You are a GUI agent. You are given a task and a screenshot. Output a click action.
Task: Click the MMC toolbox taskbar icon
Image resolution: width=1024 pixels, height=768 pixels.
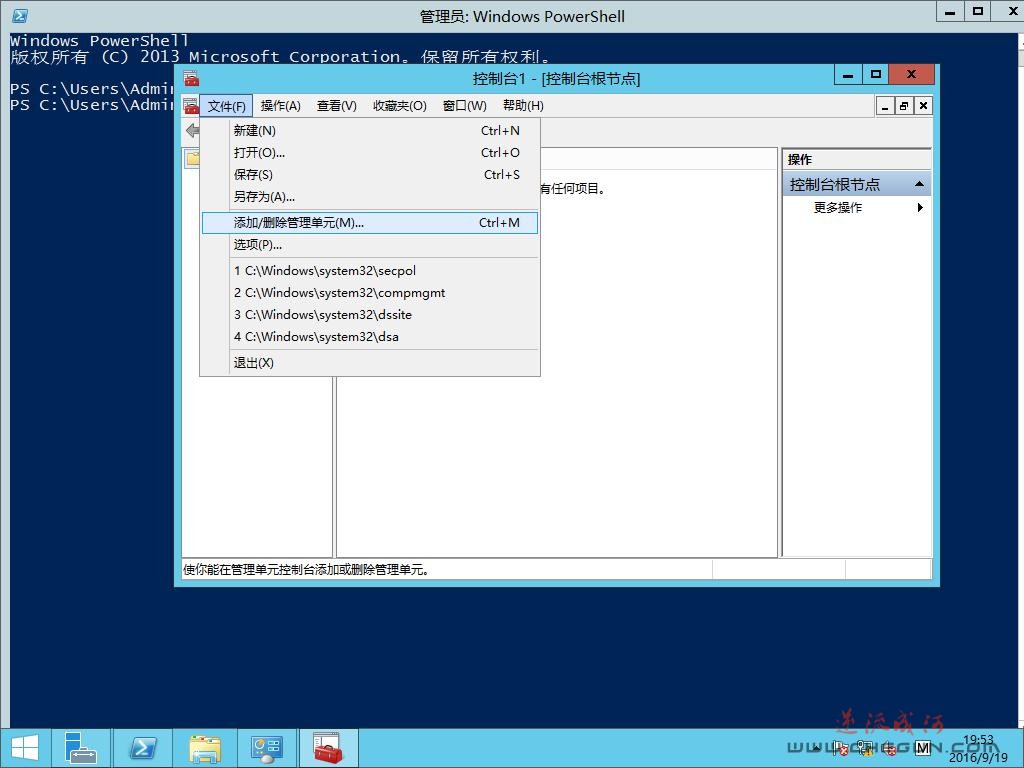click(328, 748)
